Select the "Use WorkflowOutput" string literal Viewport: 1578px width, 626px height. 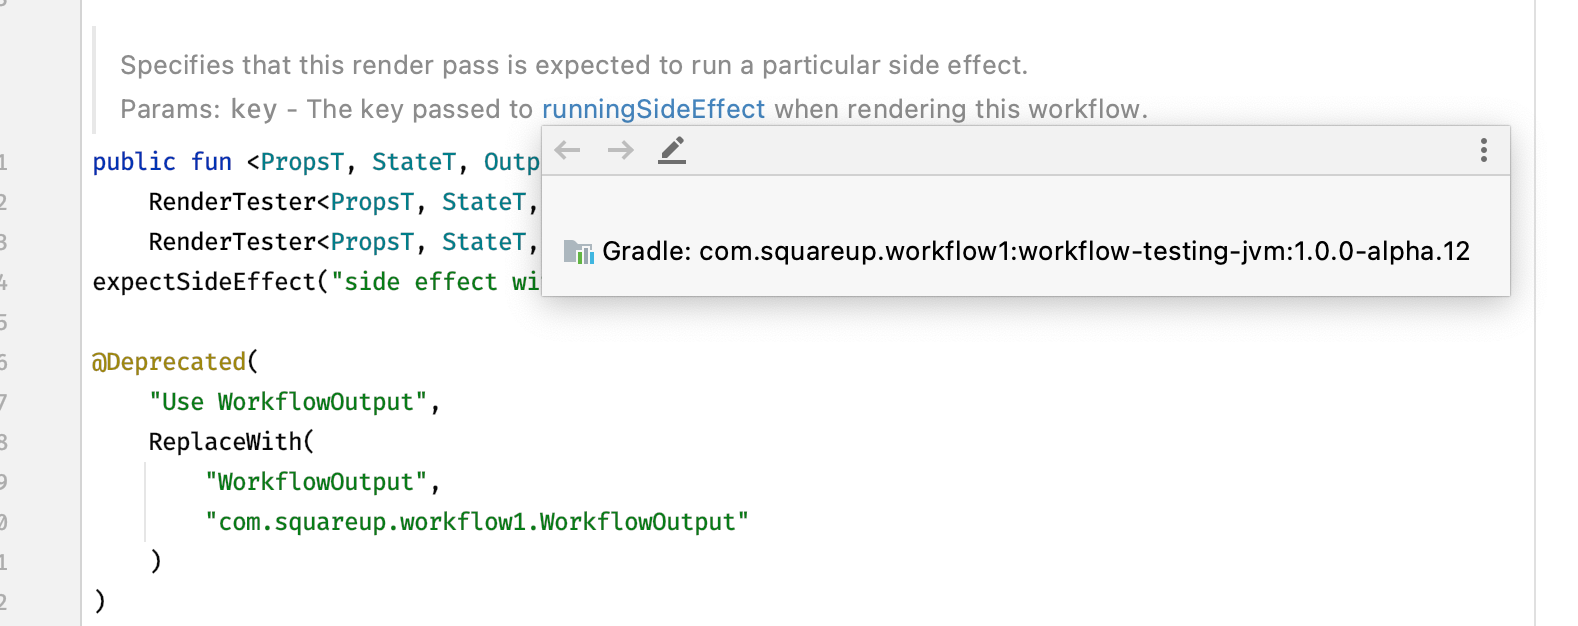pyautogui.click(x=287, y=401)
